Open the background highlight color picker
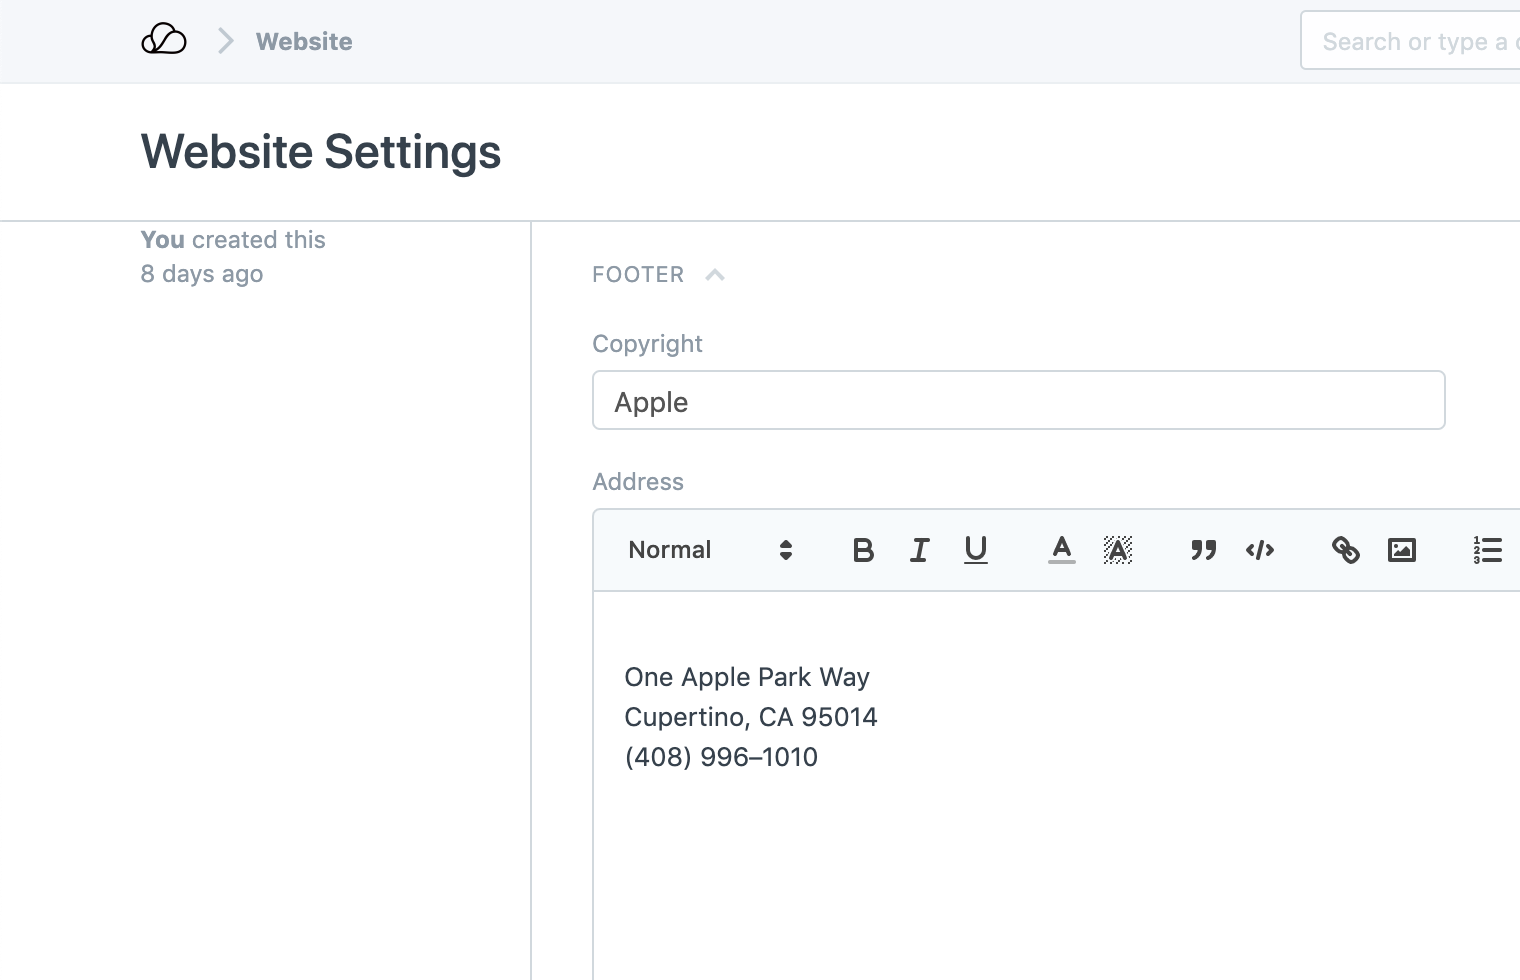This screenshot has height=980, width=1520. click(1117, 550)
